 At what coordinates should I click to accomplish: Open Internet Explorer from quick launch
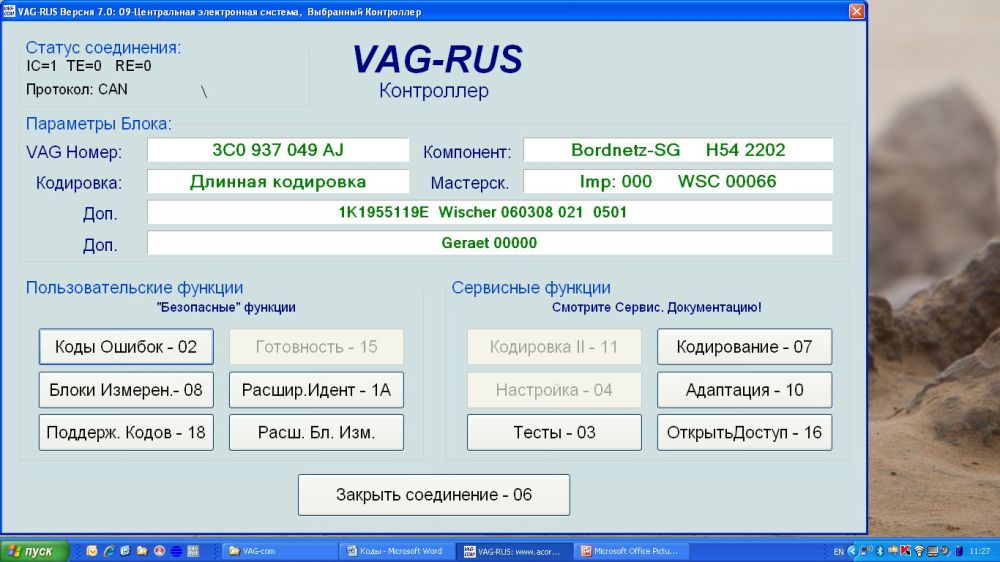pyautogui.click(x=108, y=551)
